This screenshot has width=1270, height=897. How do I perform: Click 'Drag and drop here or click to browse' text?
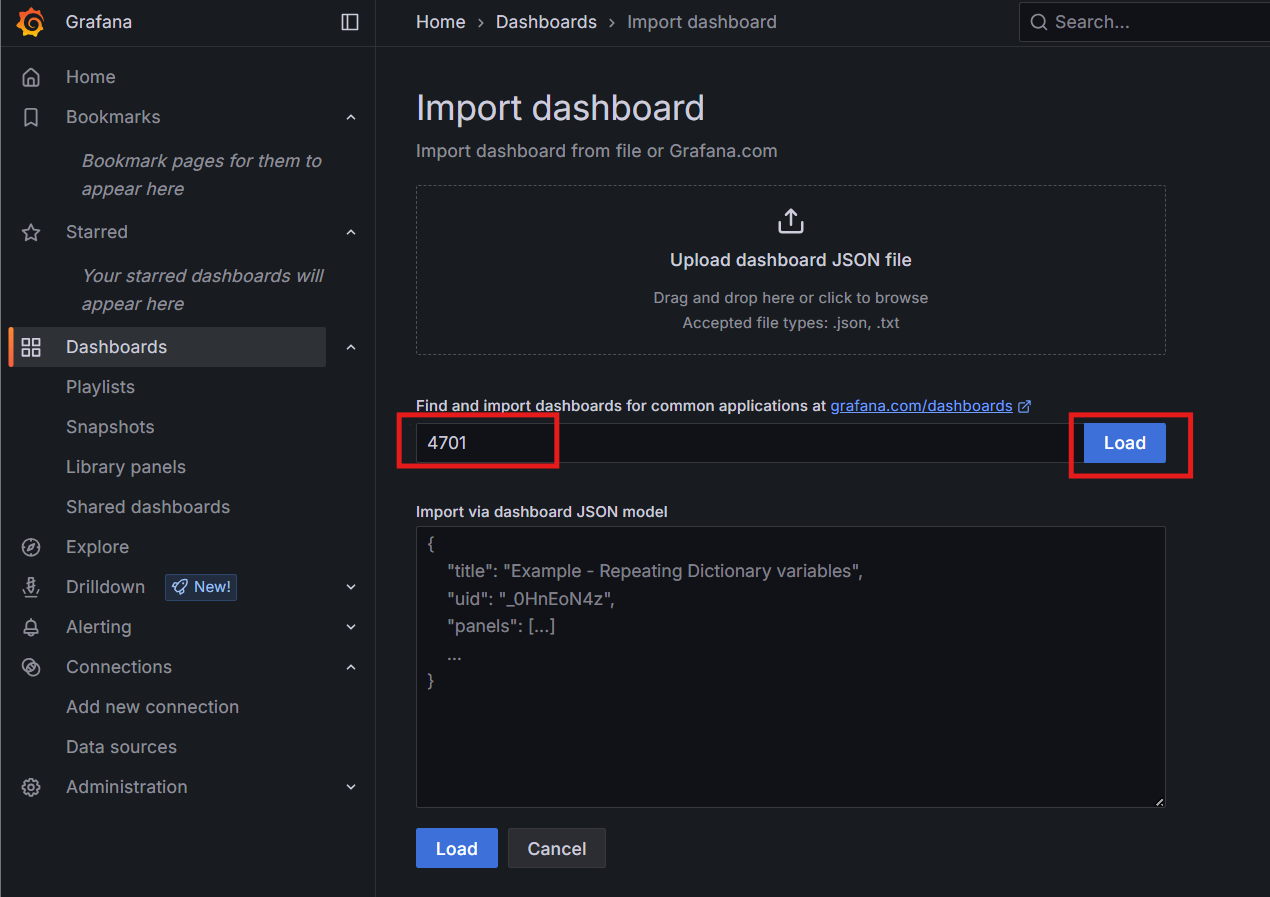pyautogui.click(x=791, y=298)
